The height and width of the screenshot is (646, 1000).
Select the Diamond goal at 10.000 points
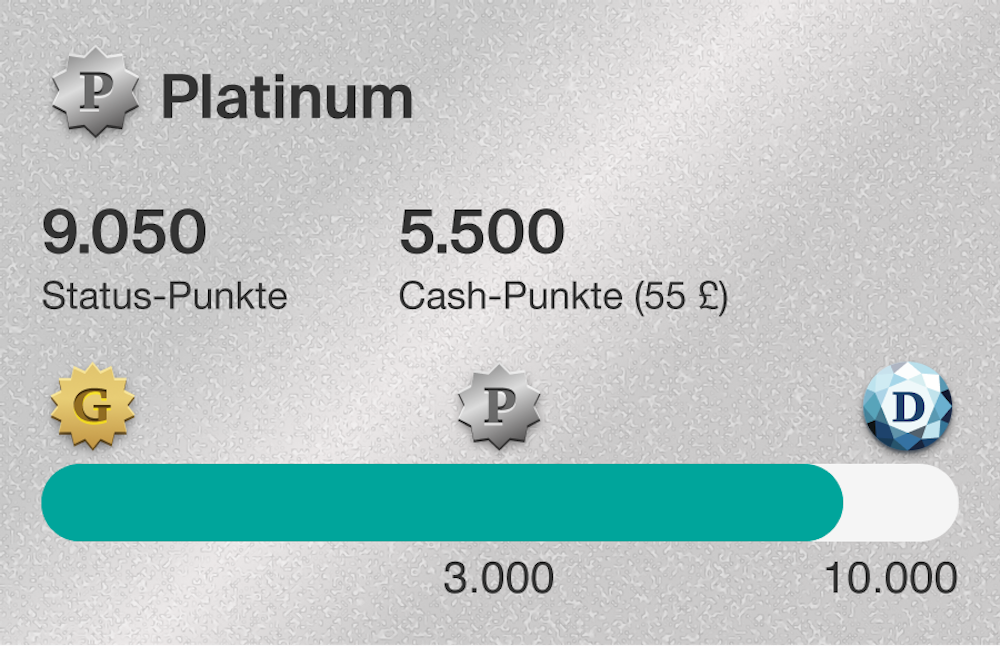[x=907, y=406]
